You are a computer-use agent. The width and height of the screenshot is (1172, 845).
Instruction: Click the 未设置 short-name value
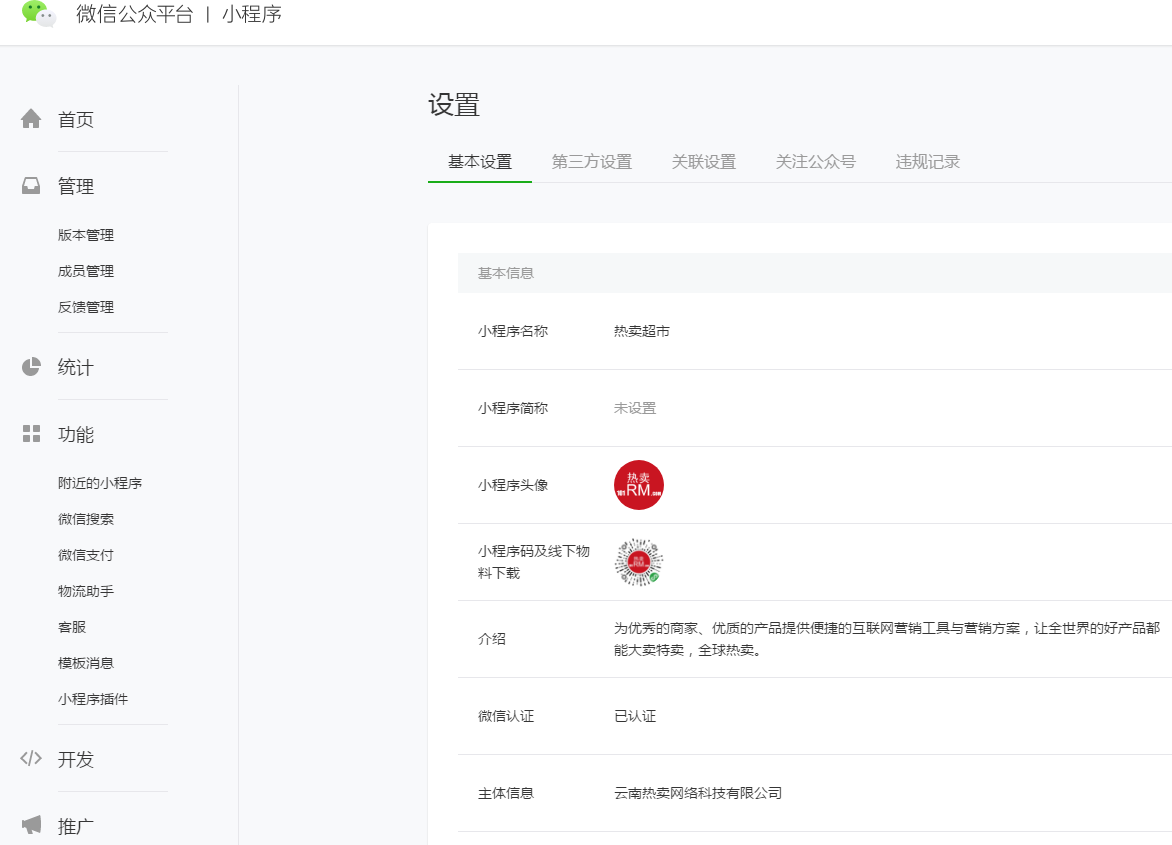[x=635, y=407]
